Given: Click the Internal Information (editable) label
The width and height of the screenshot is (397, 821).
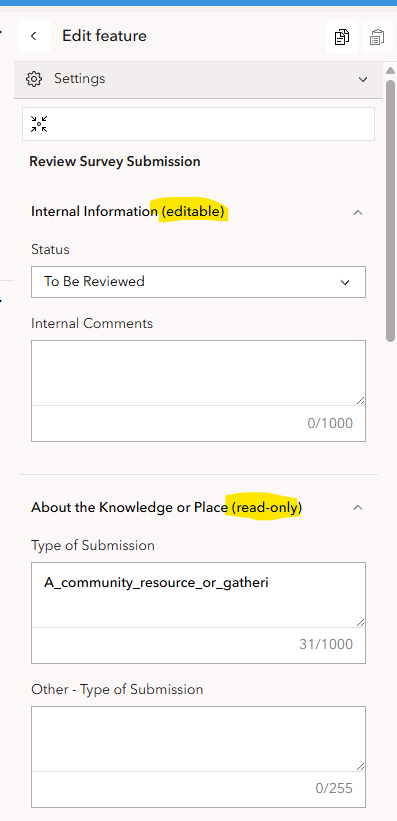Looking at the screenshot, I should (128, 212).
